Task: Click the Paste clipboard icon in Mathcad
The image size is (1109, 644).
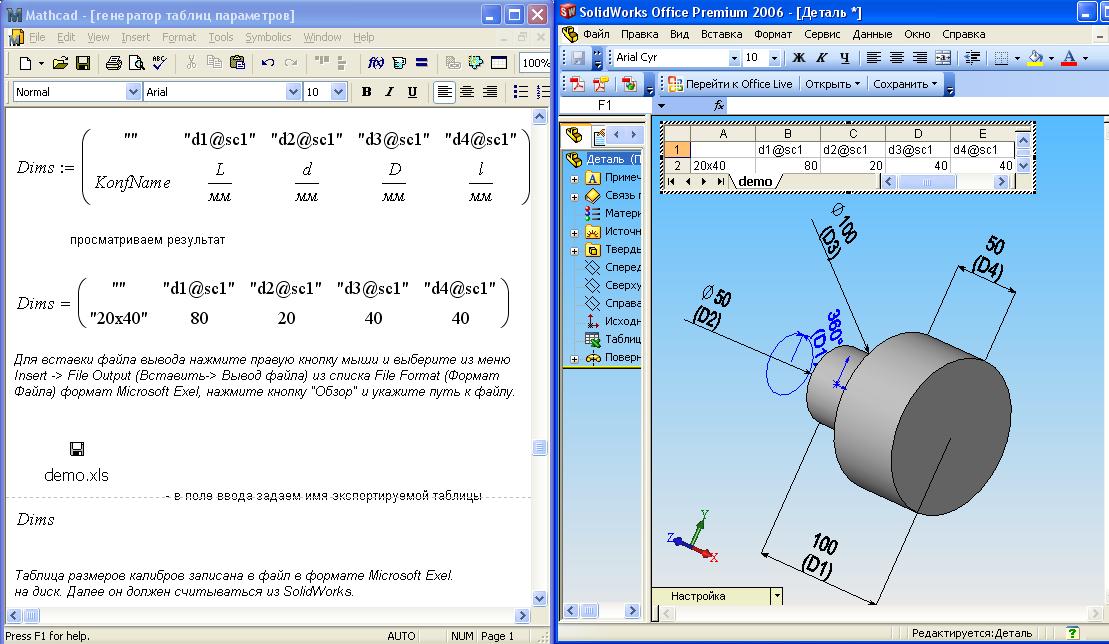Action: 238,63
